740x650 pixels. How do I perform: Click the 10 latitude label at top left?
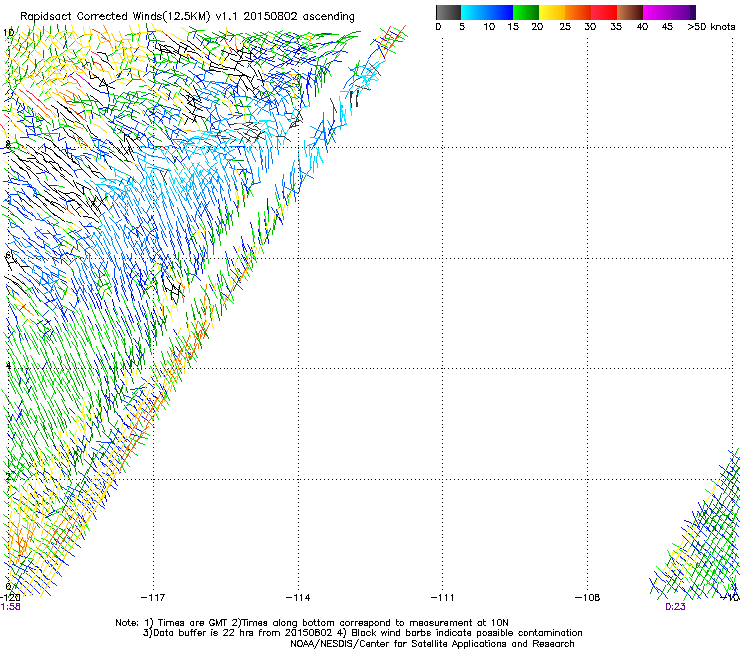8,33
